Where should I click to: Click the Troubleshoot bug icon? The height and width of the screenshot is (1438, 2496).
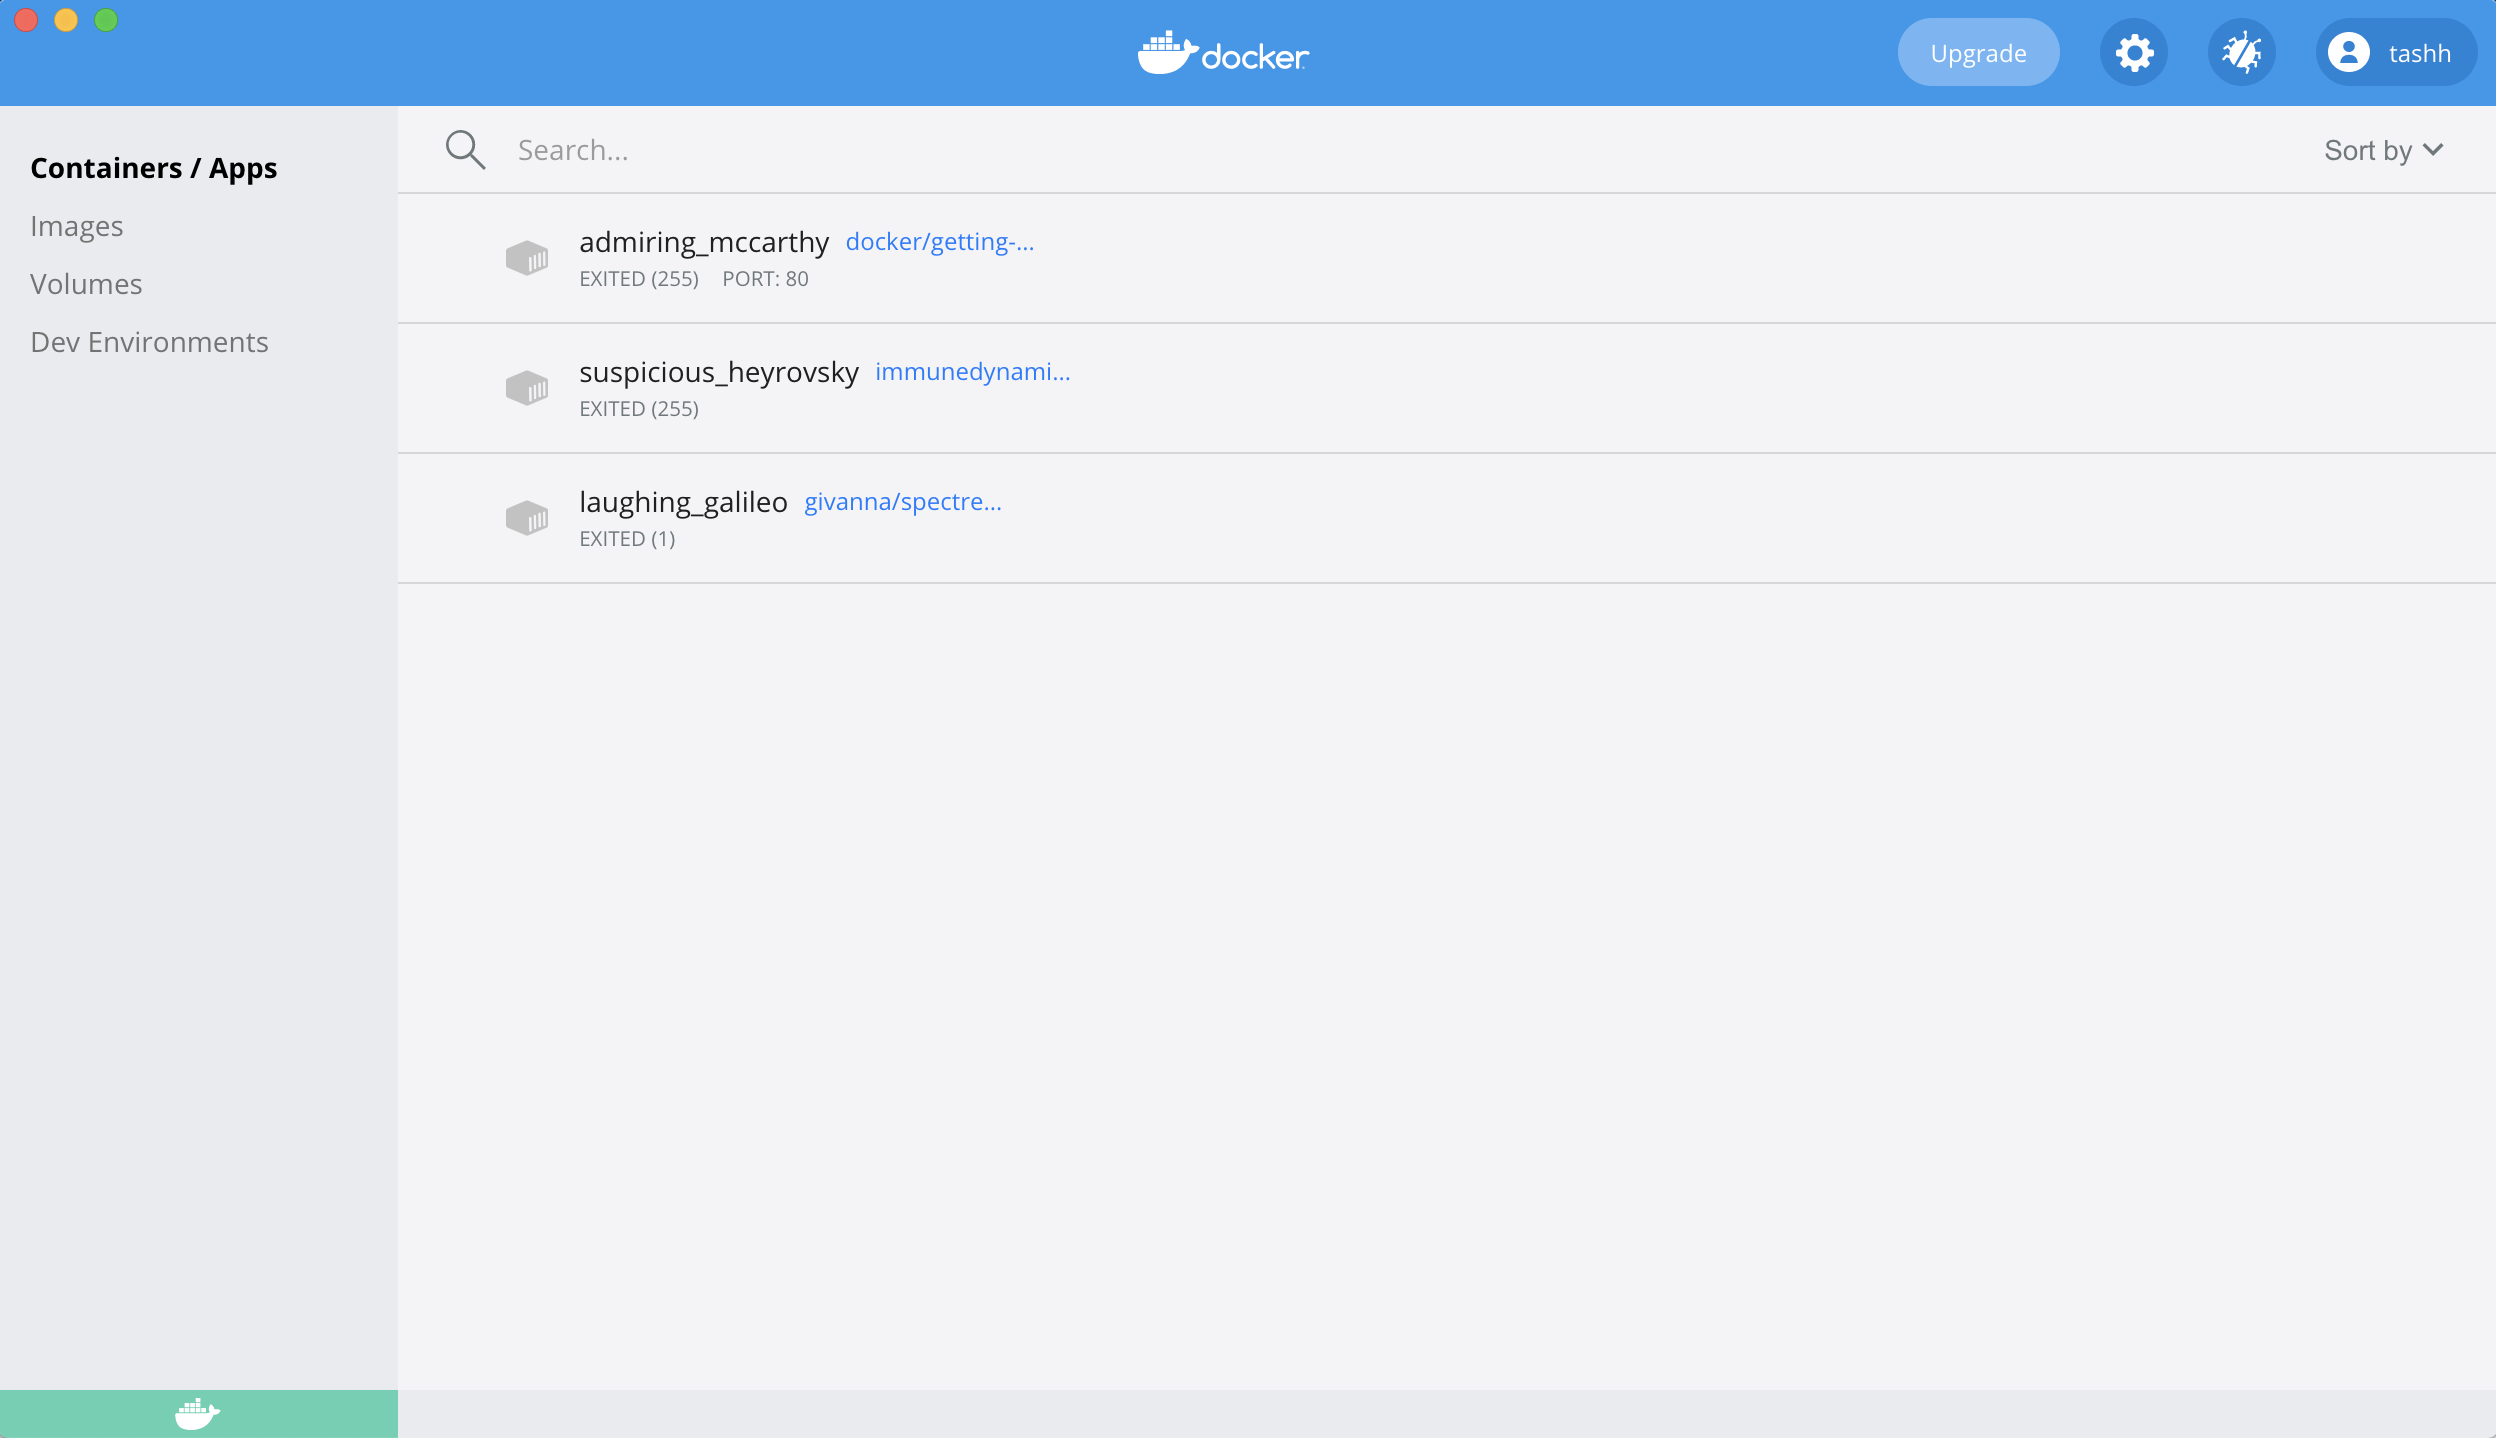click(x=2242, y=53)
